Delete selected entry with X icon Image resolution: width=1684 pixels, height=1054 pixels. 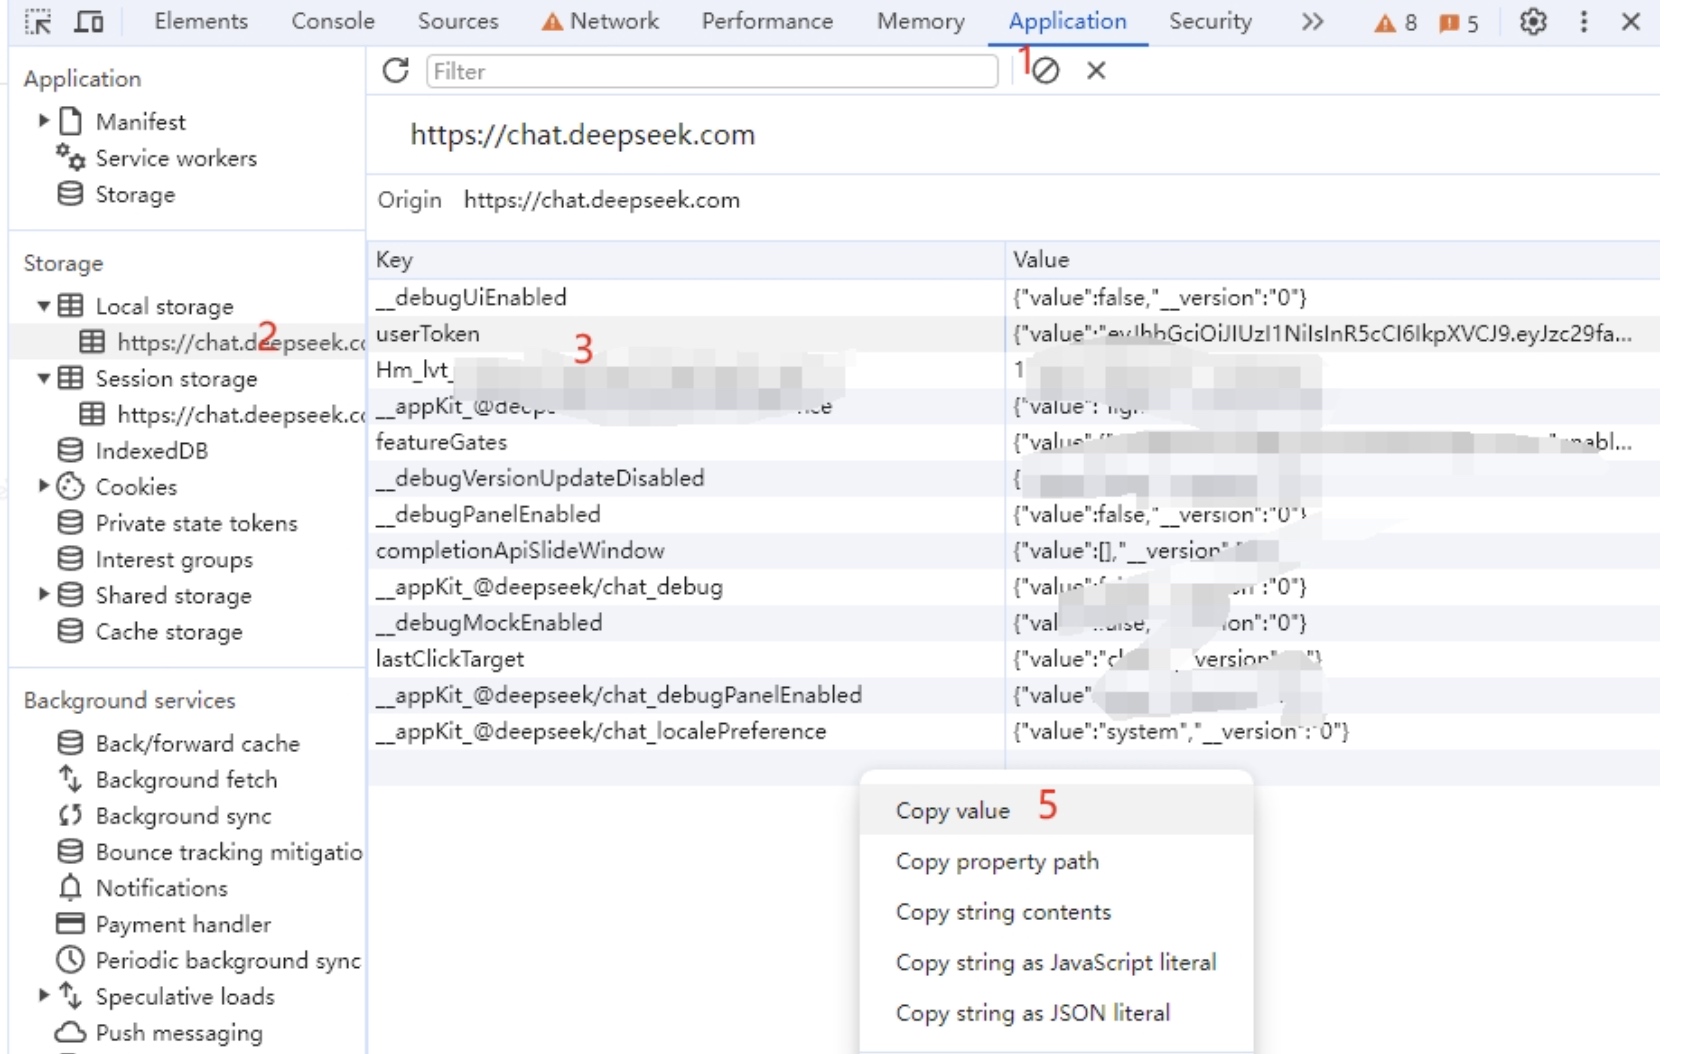pos(1096,70)
